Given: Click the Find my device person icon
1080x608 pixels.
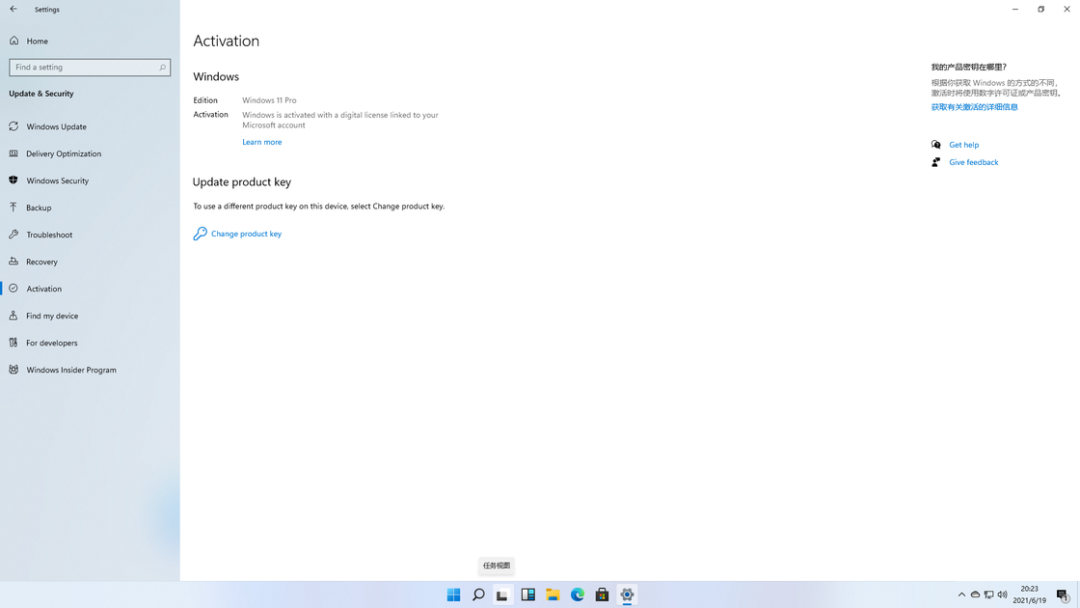Looking at the screenshot, I should [13, 315].
